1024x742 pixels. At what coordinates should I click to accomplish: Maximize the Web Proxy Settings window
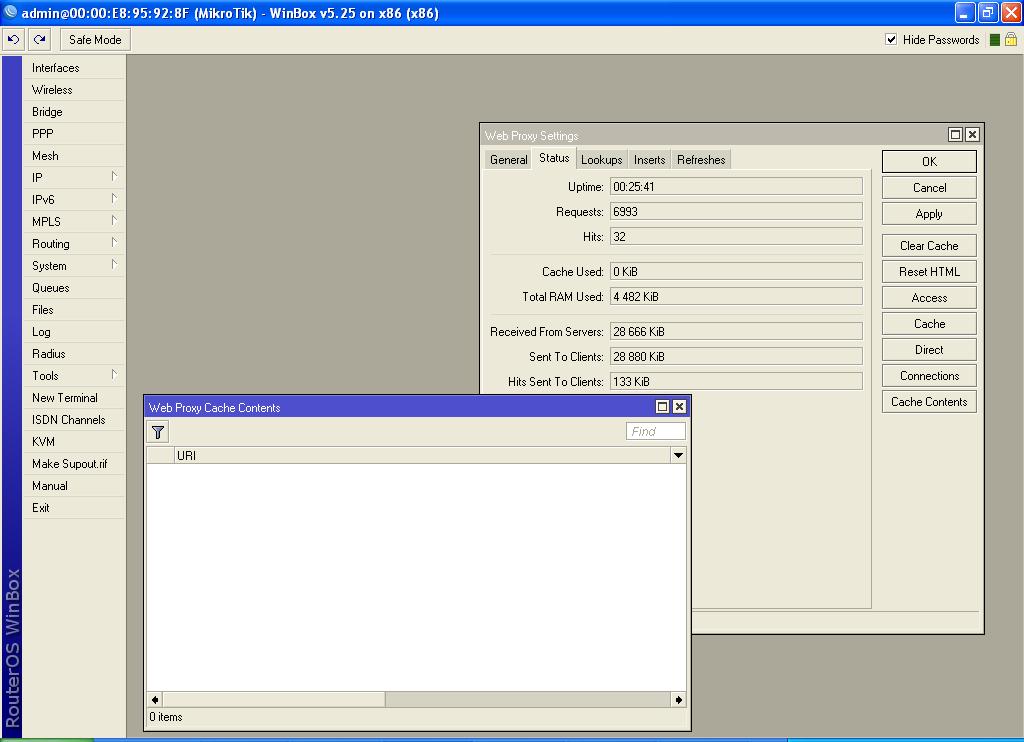(x=955, y=135)
